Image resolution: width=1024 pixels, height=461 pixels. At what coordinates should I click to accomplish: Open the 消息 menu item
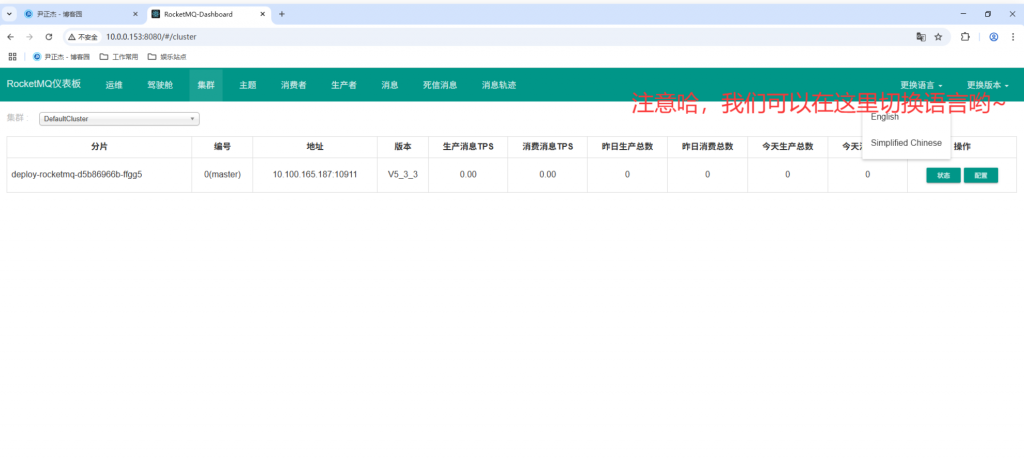pos(390,85)
